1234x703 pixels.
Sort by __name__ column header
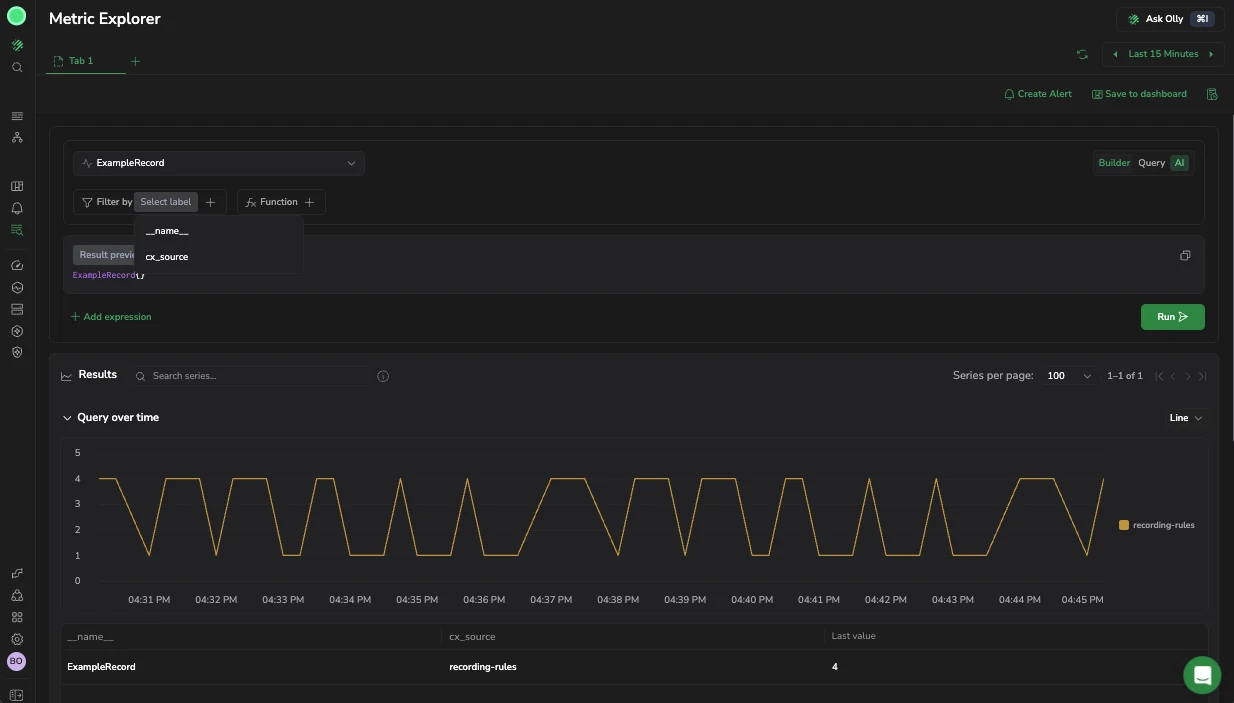click(x=90, y=636)
